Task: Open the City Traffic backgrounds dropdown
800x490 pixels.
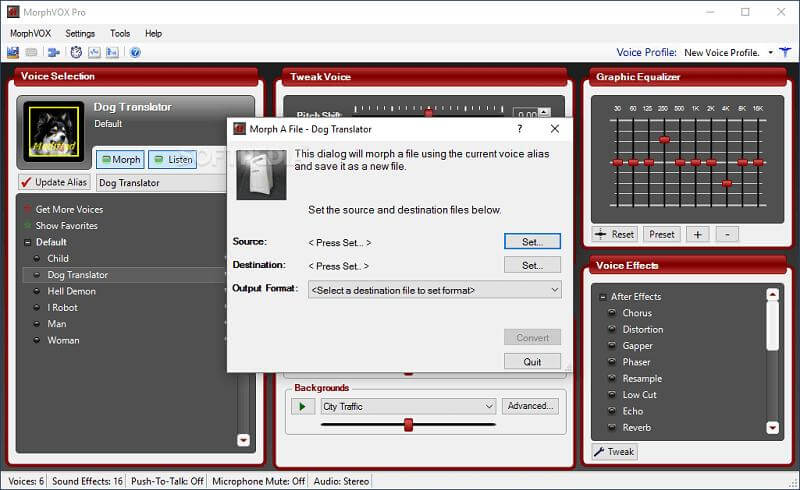Action: tap(489, 406)
